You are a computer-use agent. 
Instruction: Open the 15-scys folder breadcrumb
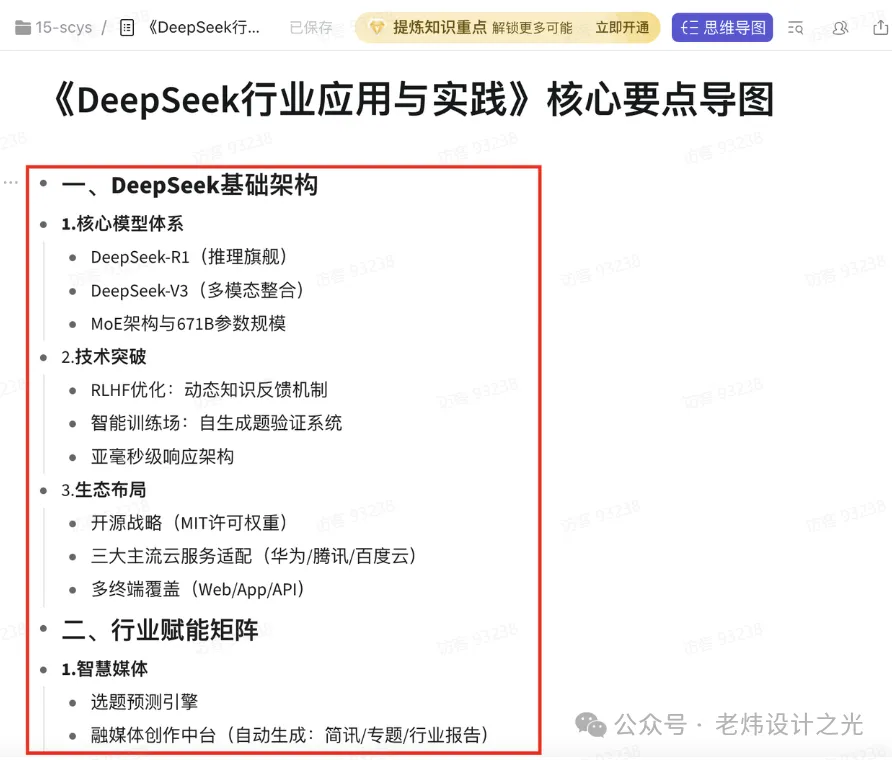63,27
